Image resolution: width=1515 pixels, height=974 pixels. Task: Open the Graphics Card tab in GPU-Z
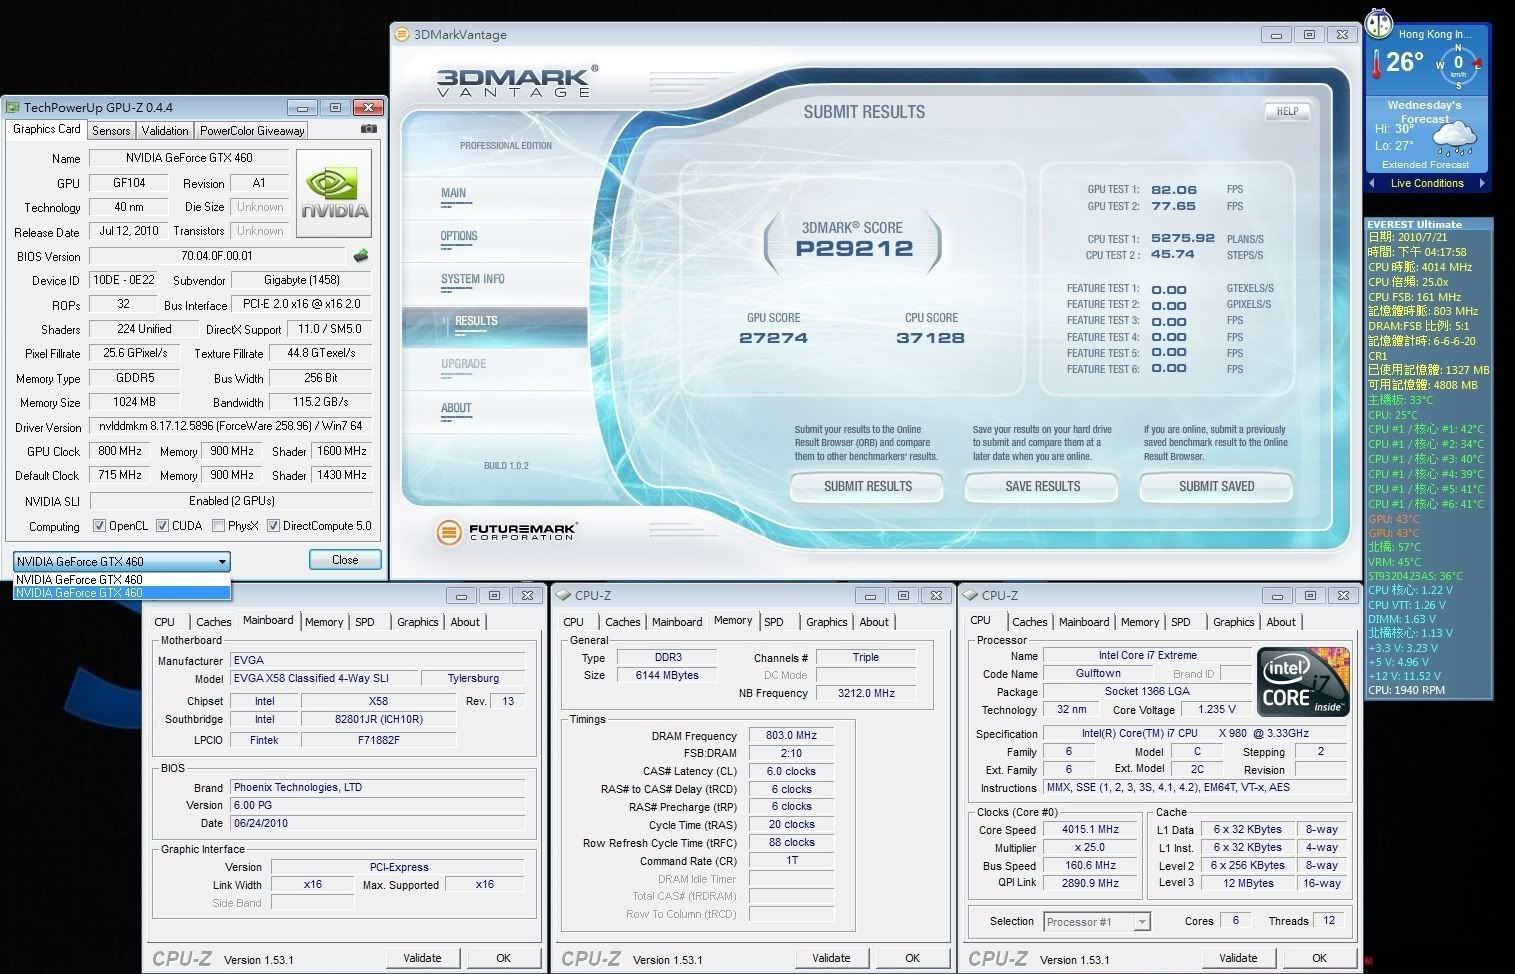[47, 129]
